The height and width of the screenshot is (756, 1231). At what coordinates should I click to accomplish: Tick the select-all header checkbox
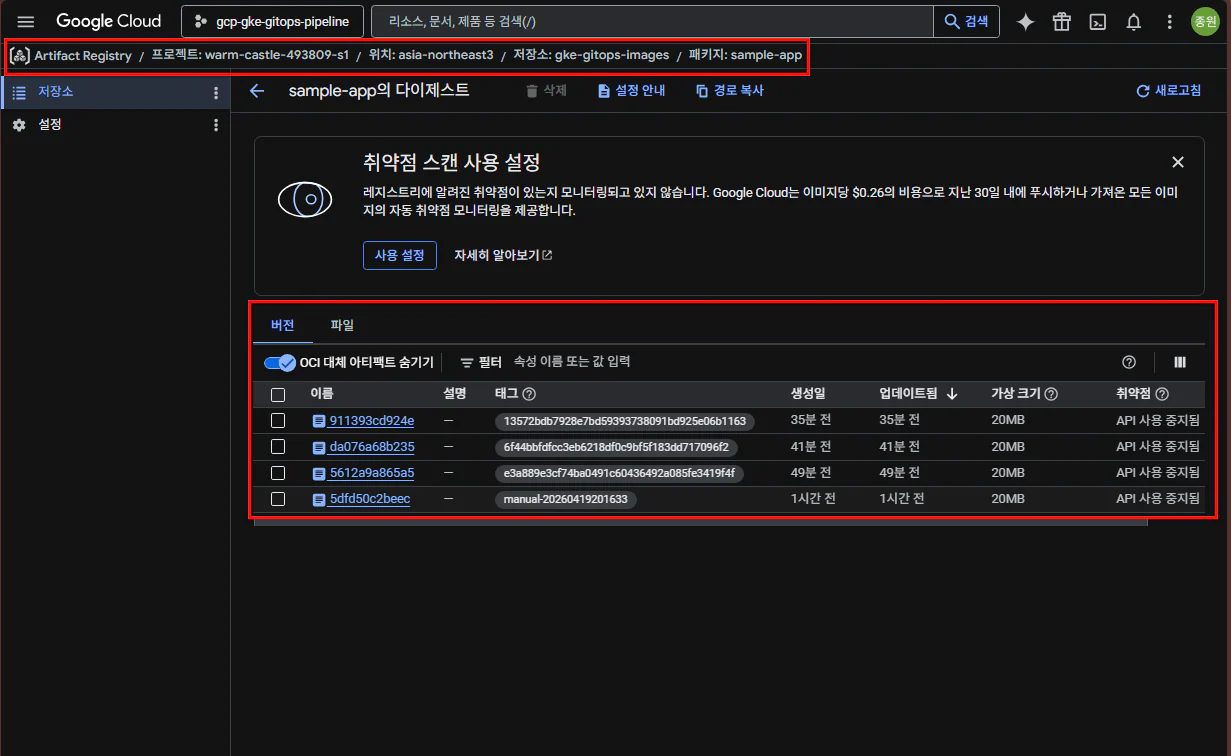coord(278,395)
